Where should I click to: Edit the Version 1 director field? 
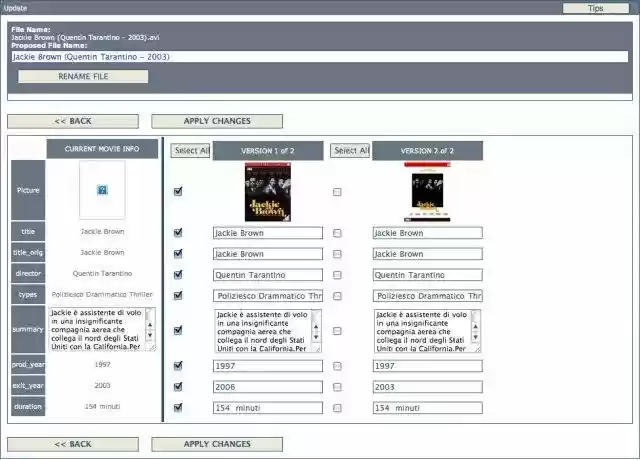pos(268,275)
